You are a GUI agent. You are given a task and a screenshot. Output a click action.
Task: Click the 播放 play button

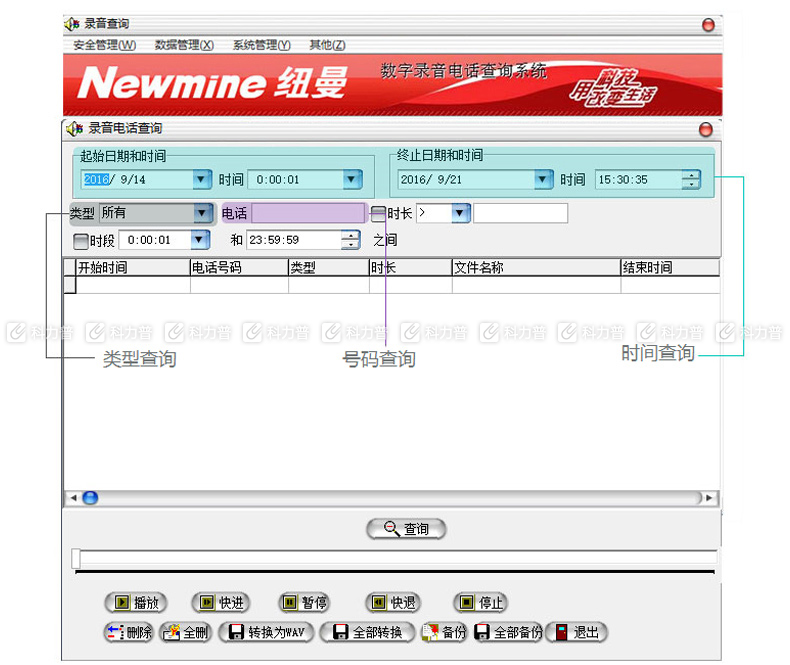[136, 602]
